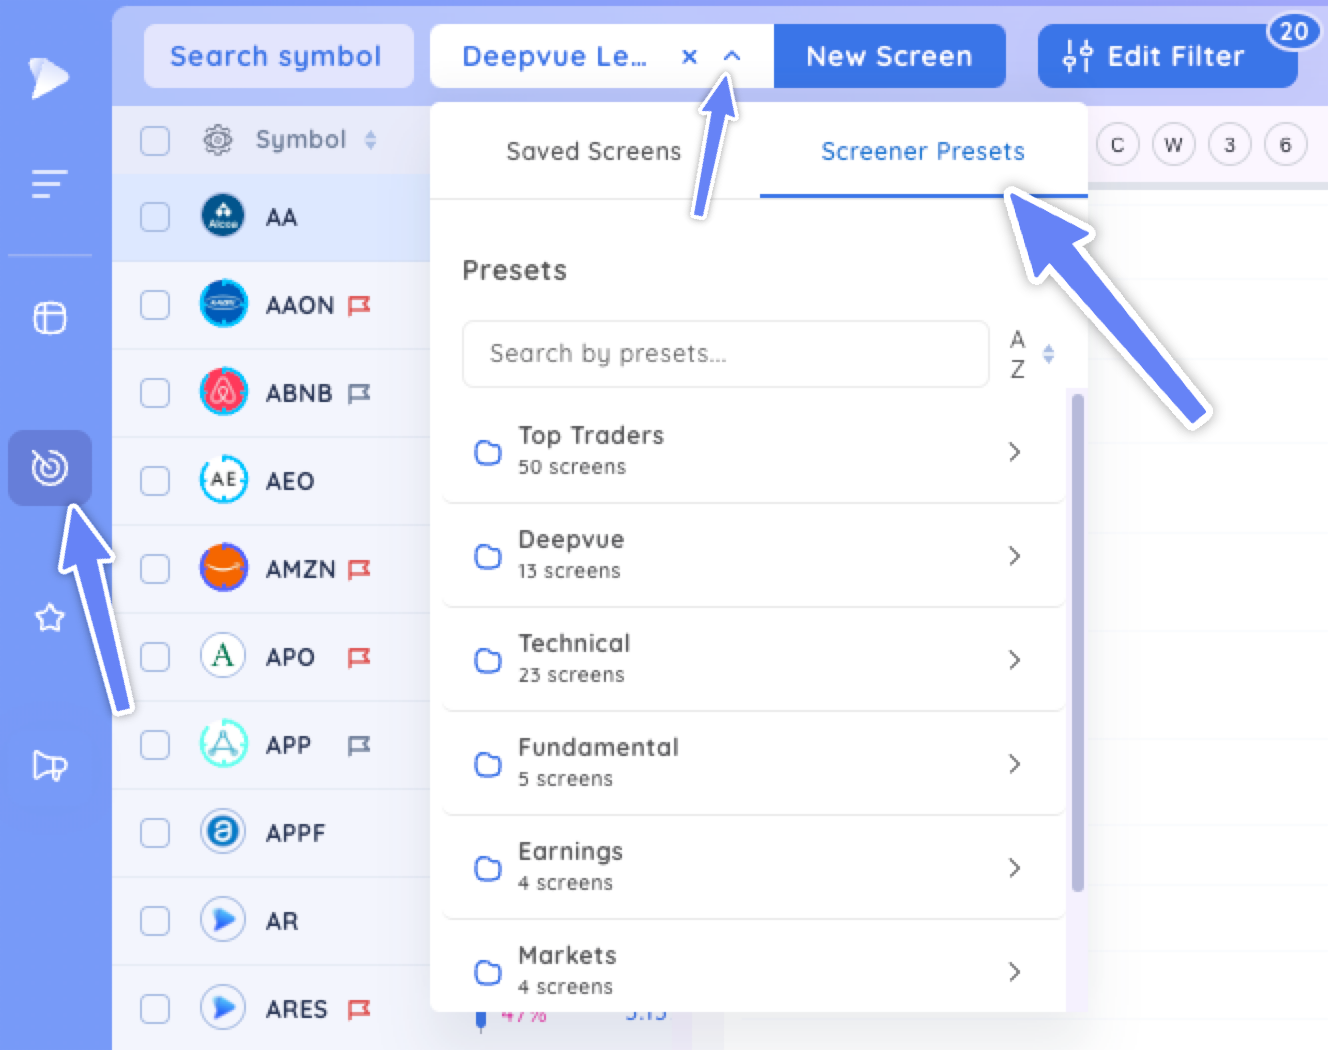Click the Search by presets field

coord(725,354)
